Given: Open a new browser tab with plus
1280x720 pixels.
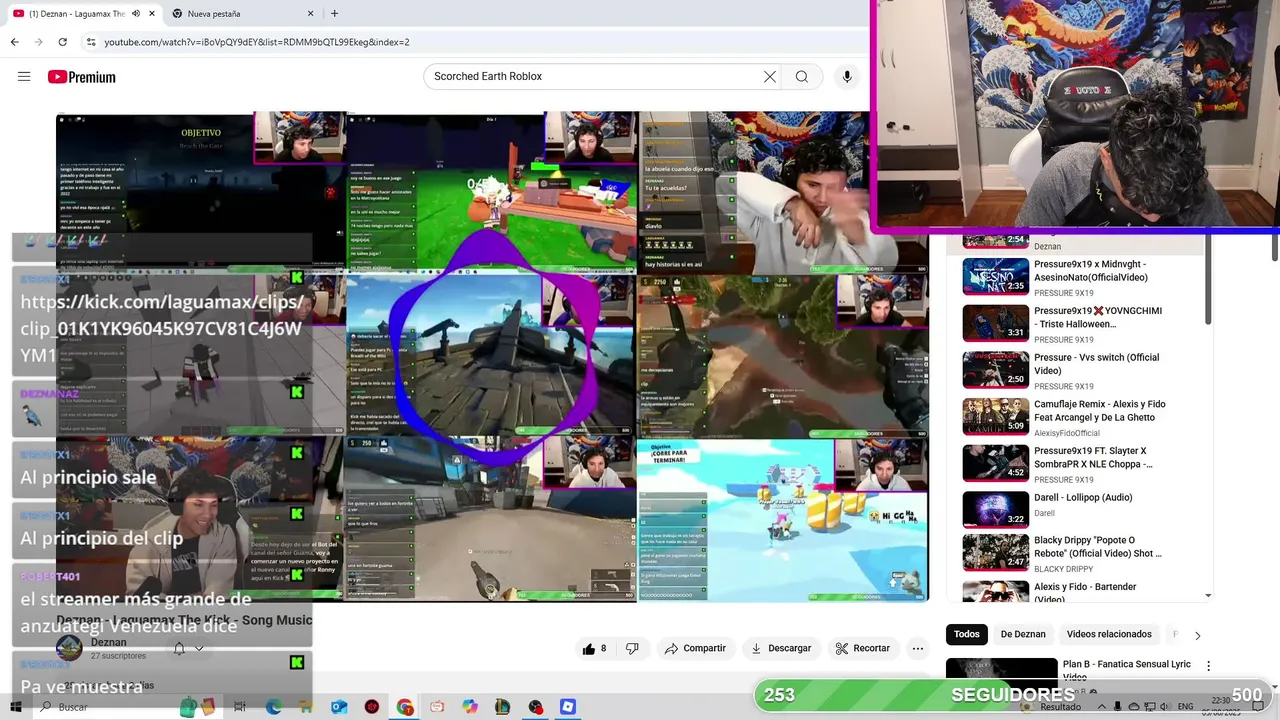Looking at the screenshot, I should click(x=334, y=14).
